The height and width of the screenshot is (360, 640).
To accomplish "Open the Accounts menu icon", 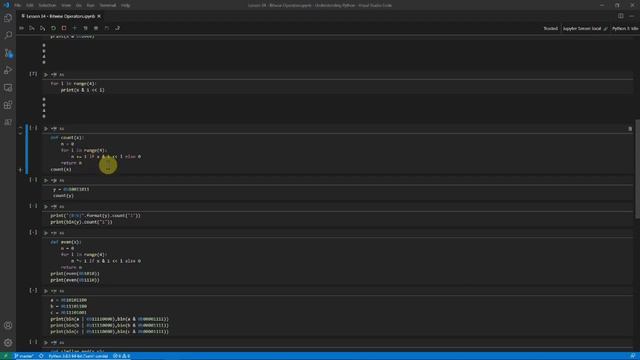I will (8, 325).
